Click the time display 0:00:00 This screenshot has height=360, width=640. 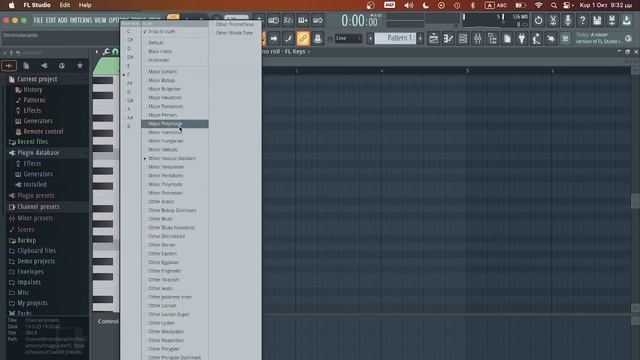(360, 21)
